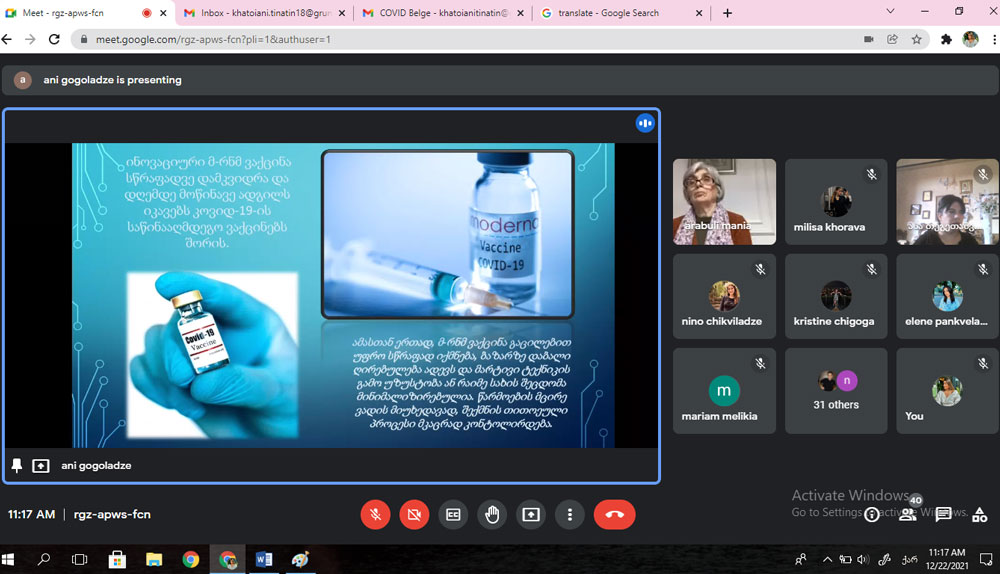Show hidden system tray icons
This screenshot has width=1000, height=574.
point(827,559)
